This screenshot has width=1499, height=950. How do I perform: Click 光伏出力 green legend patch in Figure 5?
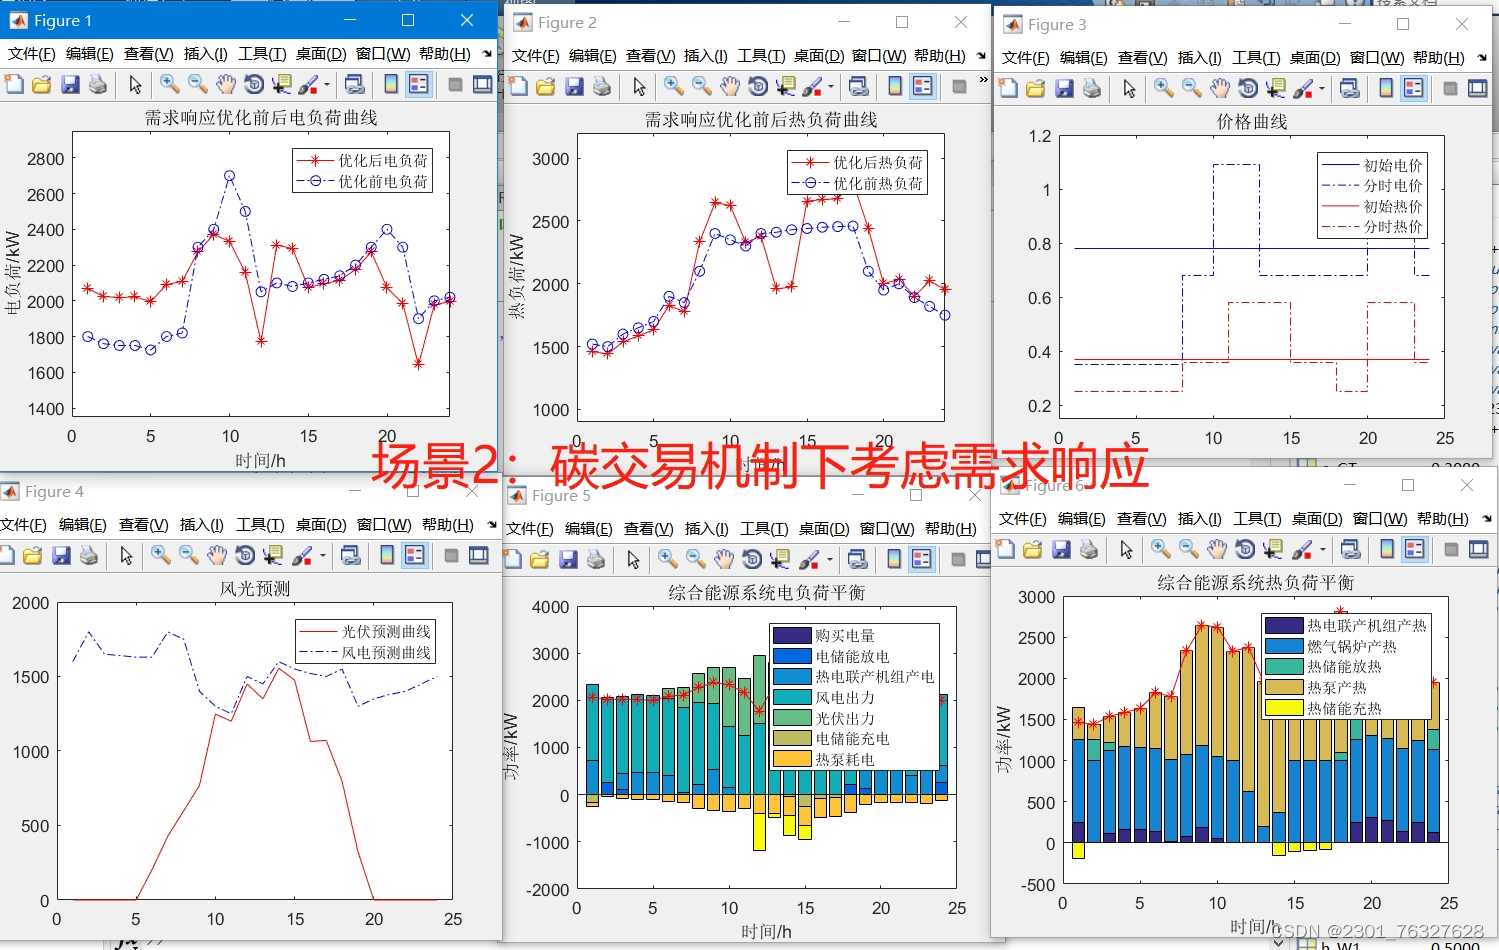coord(792,718)
